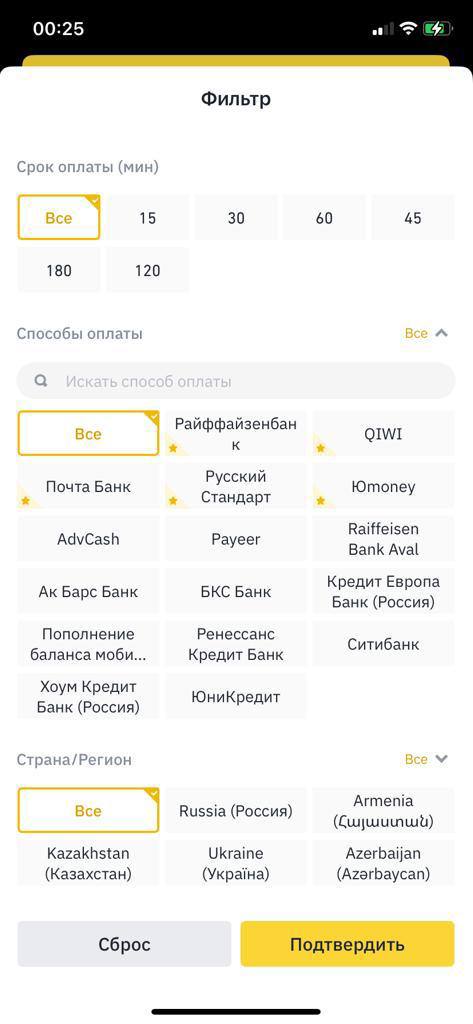Focus the Искать способ оплаты search field
Image resolution: width=473 pixels, height=1024 pixels.
pos(236,381)
